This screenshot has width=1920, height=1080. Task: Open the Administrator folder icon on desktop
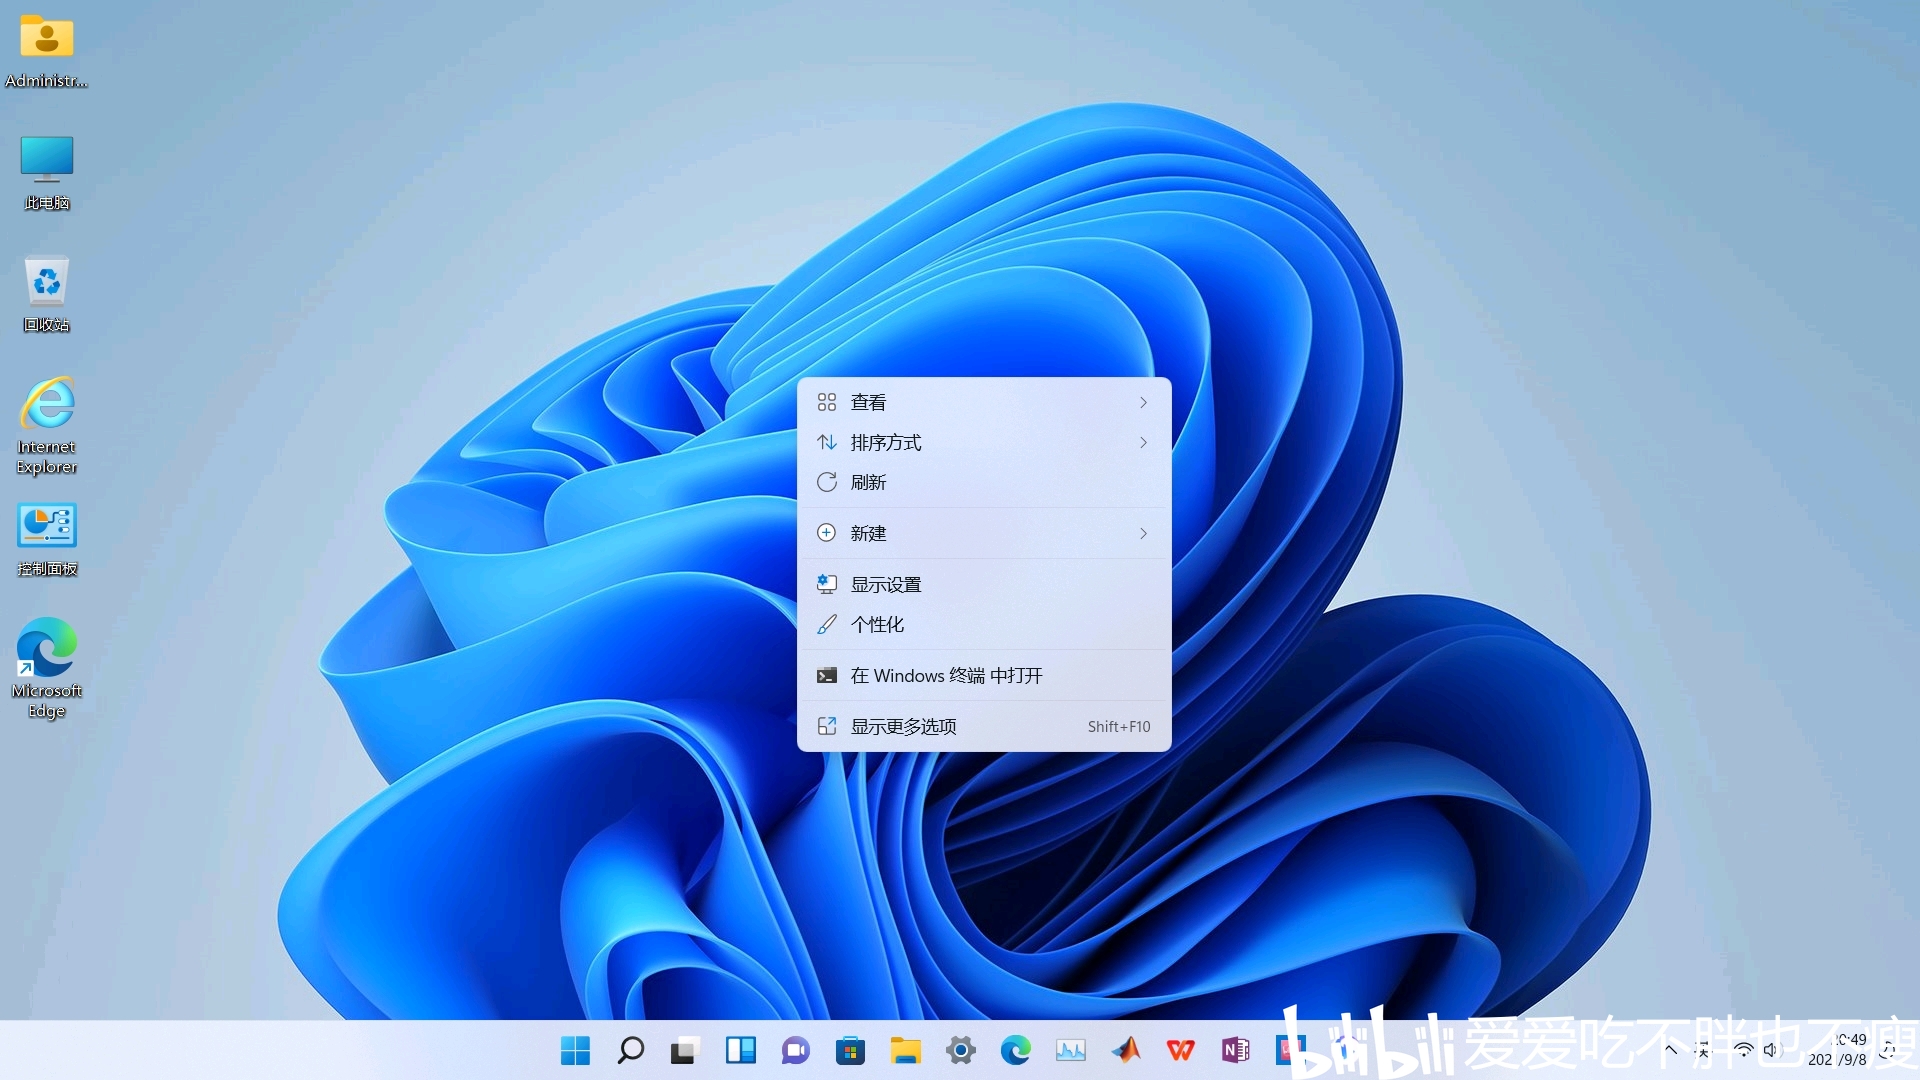pyautogui.click(x=46, y=50)
